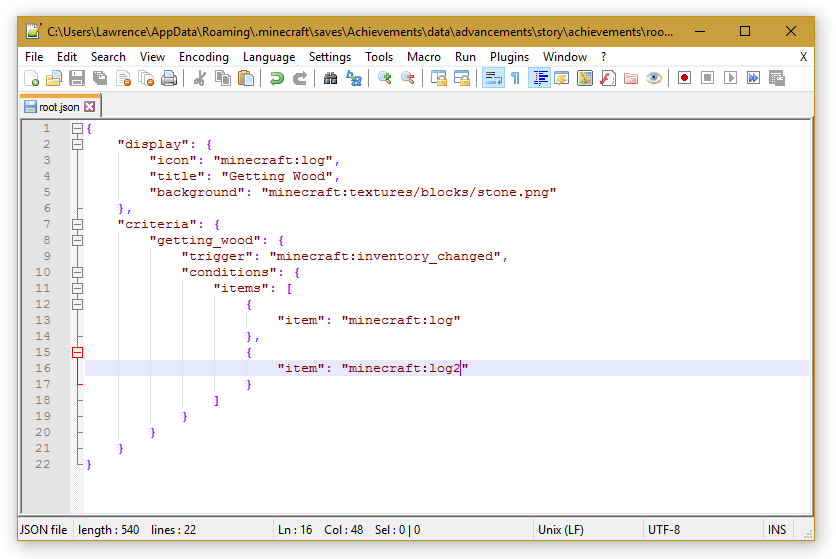Click the Zoom In magnifier icon
The height and width of the screenshot is (559, 836).
click(384, 78)
